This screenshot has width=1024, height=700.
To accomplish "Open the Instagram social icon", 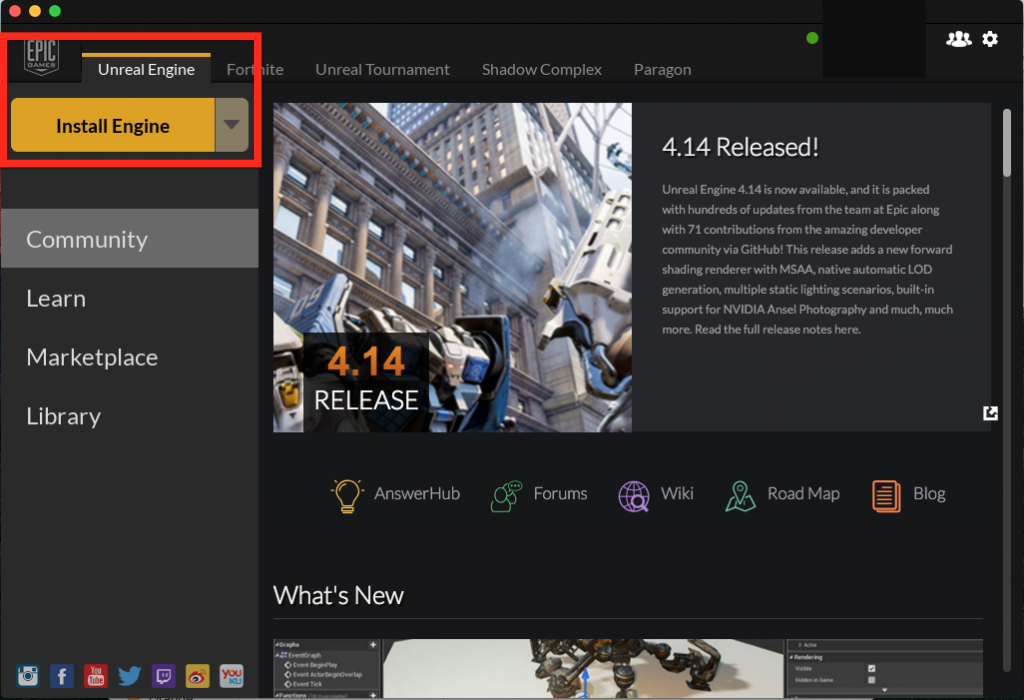I will pyautogui.click(x=28, y=675).
